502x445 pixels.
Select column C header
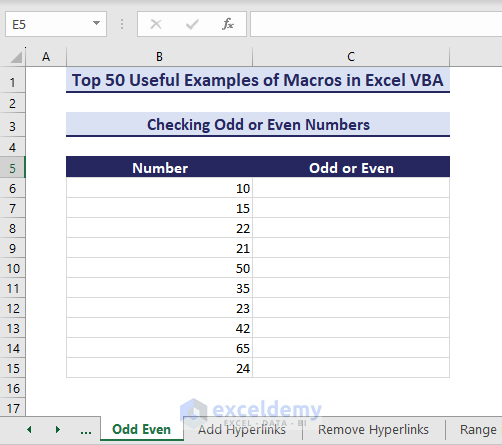[x=351, y=57]
